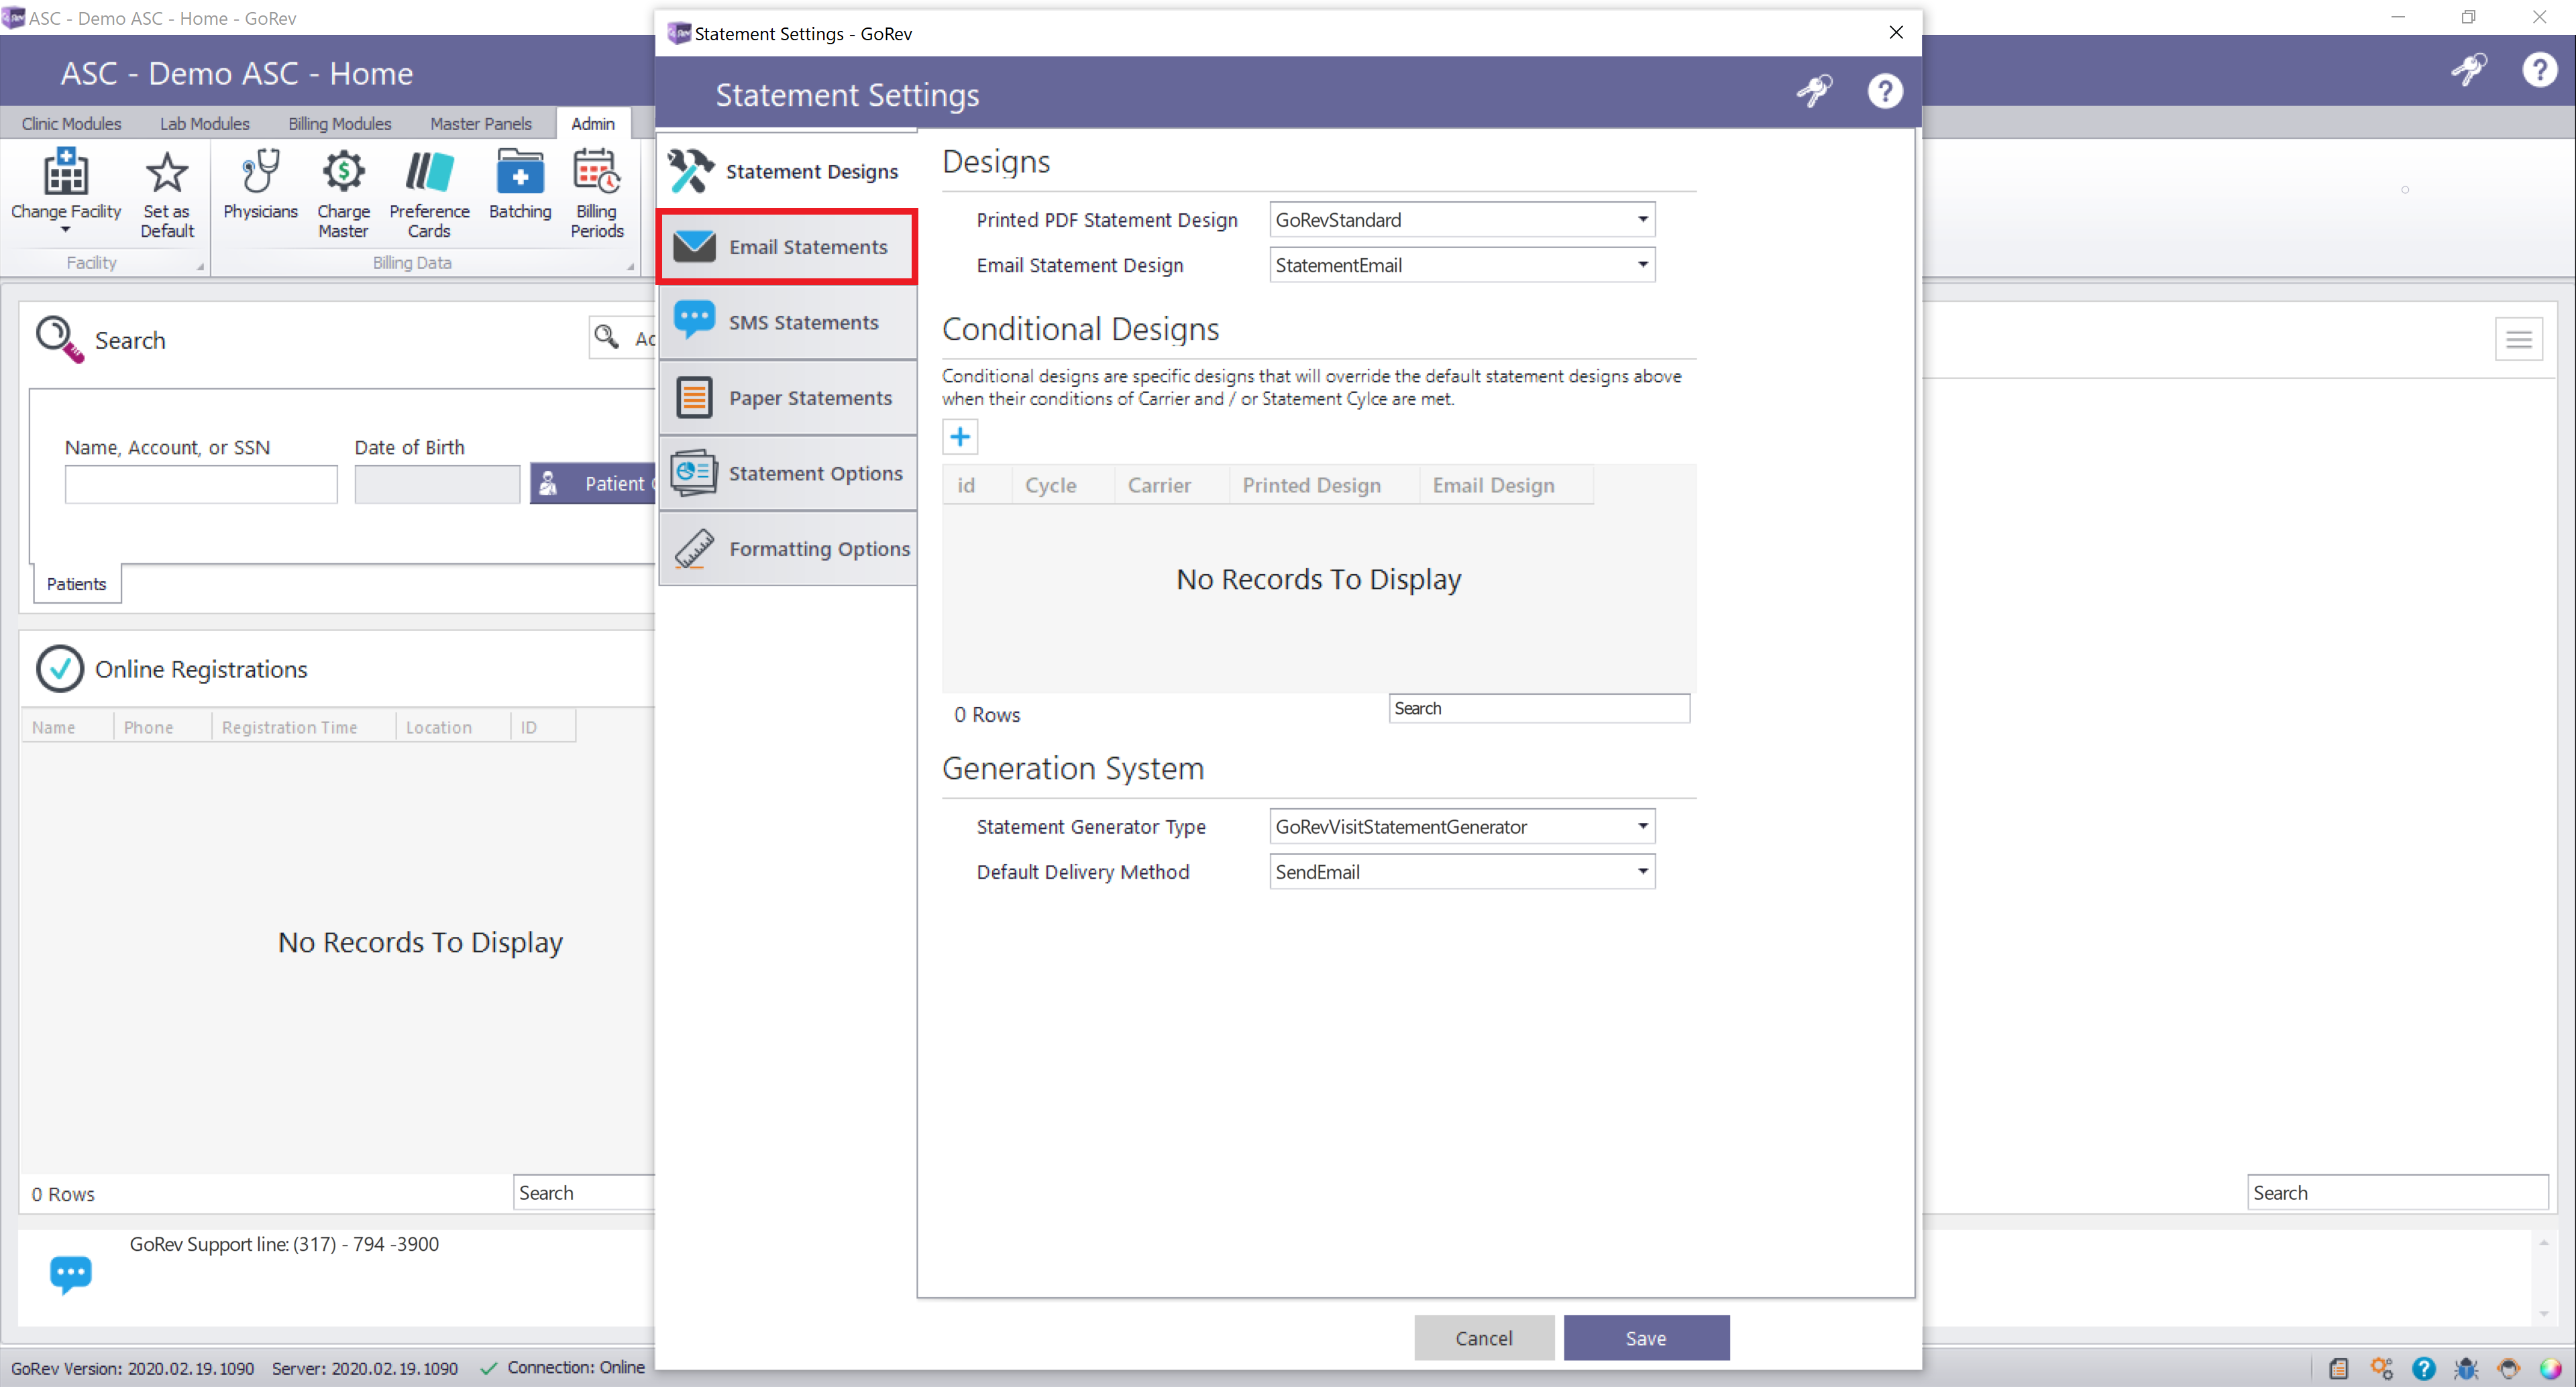Click the bug report beetle icon
The image size is (2576, 1387).
pyautogui.click(x=2466, y=1368)
